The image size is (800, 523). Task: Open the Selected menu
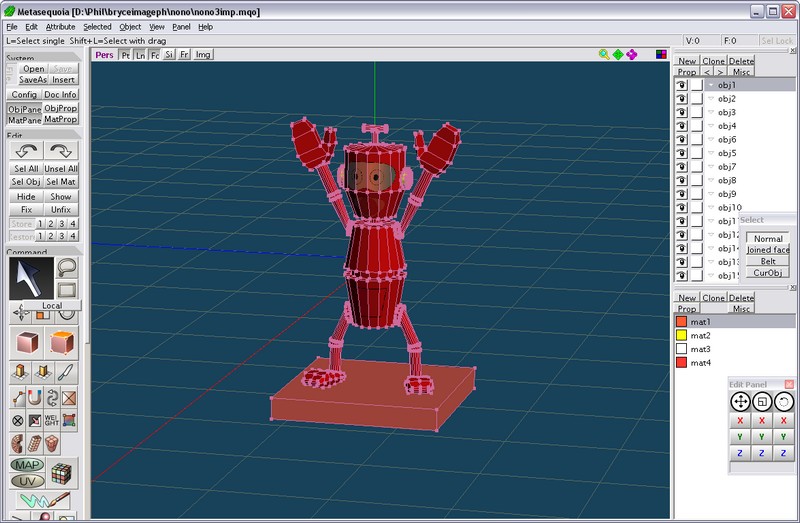click(97, 27)
